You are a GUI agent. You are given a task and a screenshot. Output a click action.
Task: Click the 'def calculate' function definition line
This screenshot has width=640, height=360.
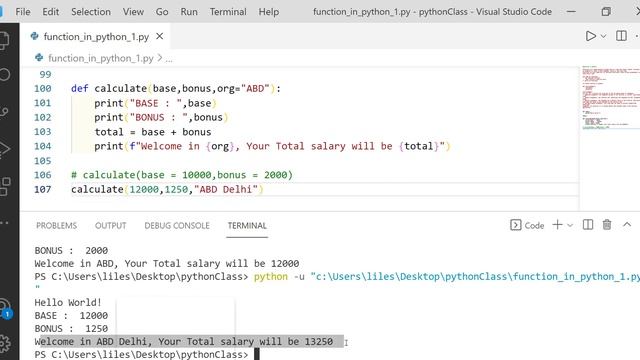pos(176,89)
